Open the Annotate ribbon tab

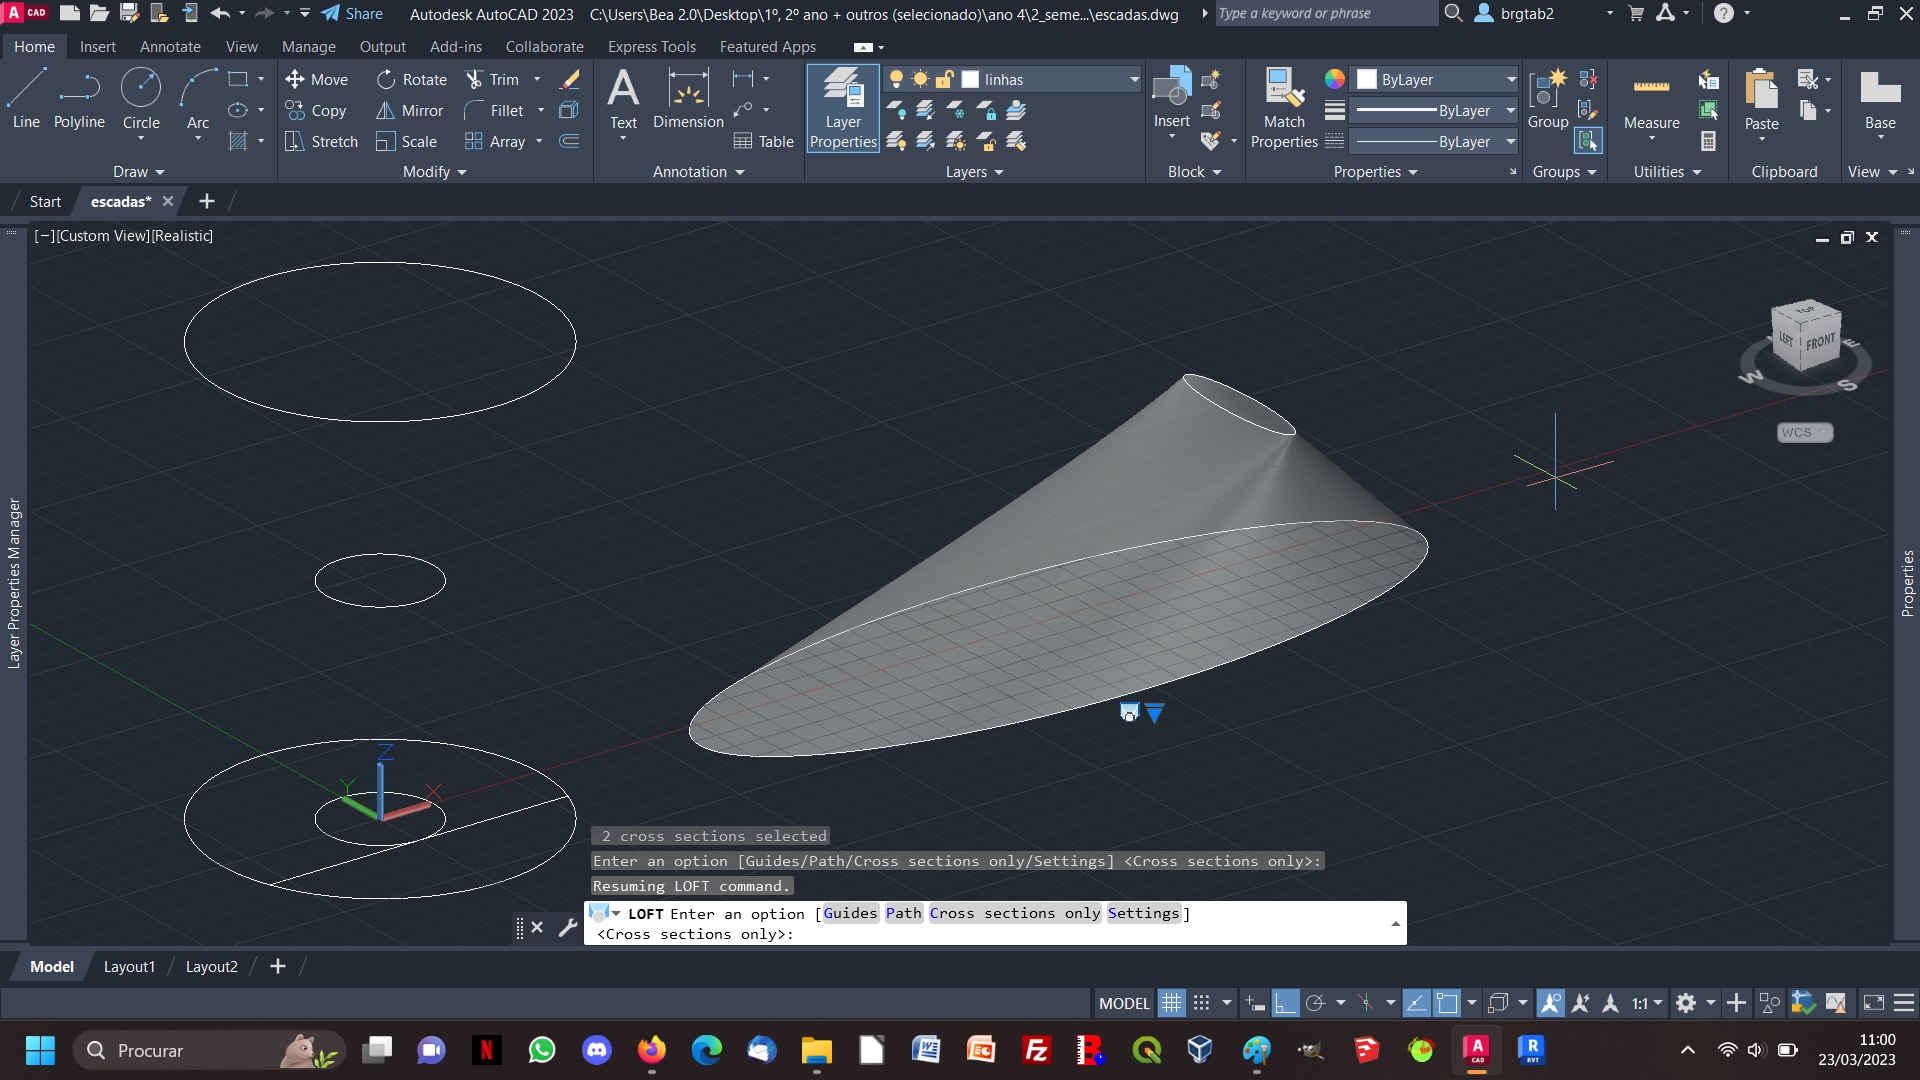click(170, 46)
